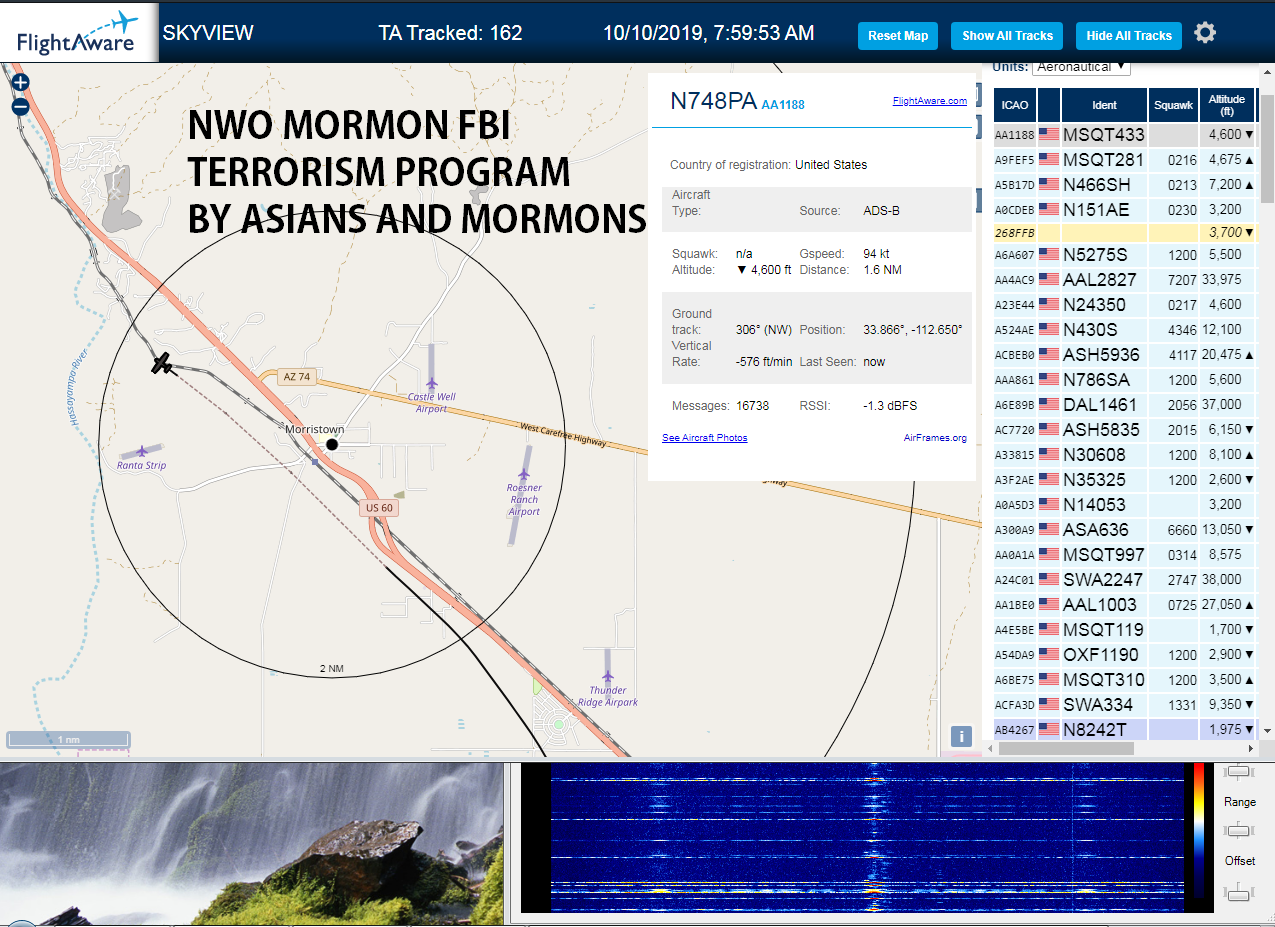Sort table by Squawk column header
Screen dimensions: 1275x927
click(x=1173, y=104)
